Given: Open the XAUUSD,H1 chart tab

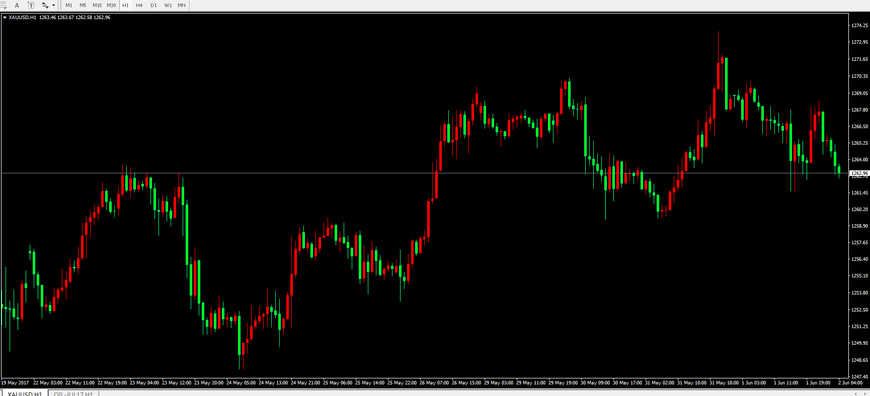Looking at the screenshot, I should tap(24, 393).
